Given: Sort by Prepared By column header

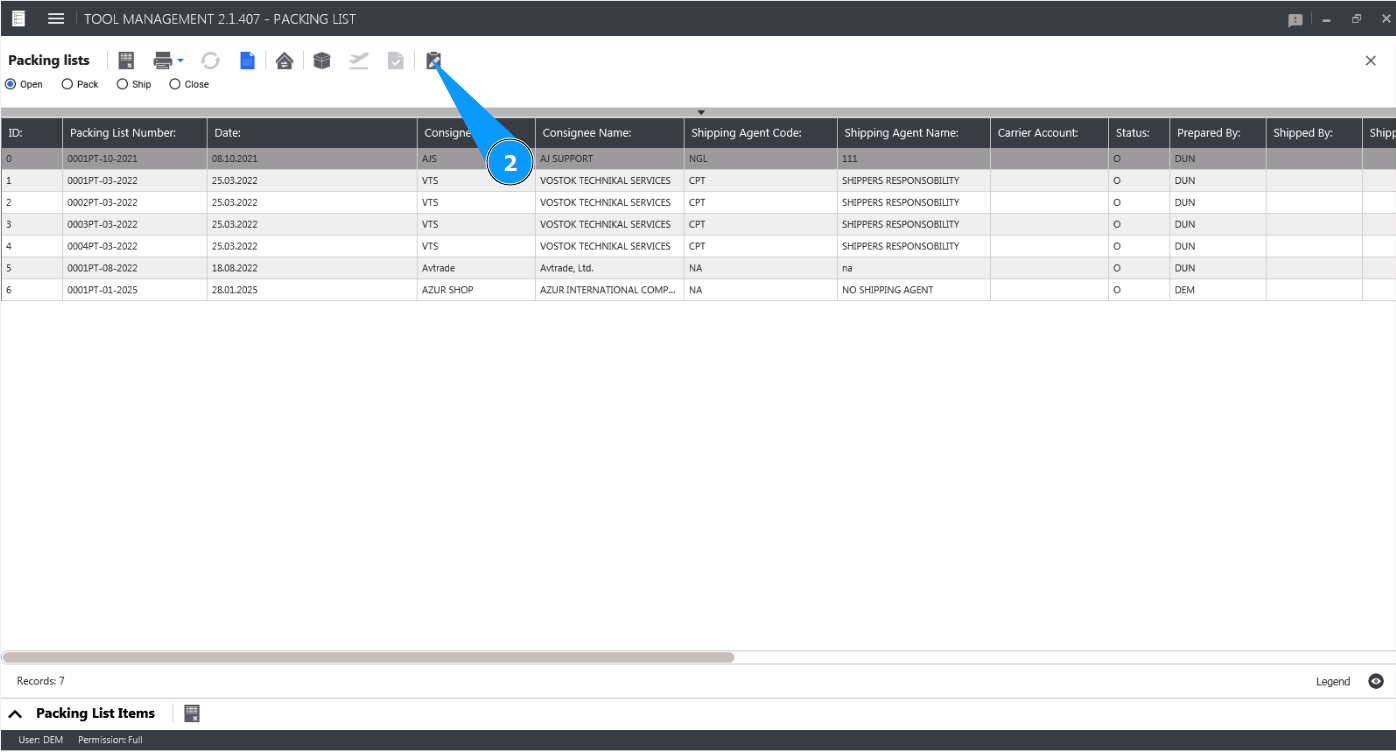Looking at the screenshot, I should pyautogui.click(x=1218, y=133).
